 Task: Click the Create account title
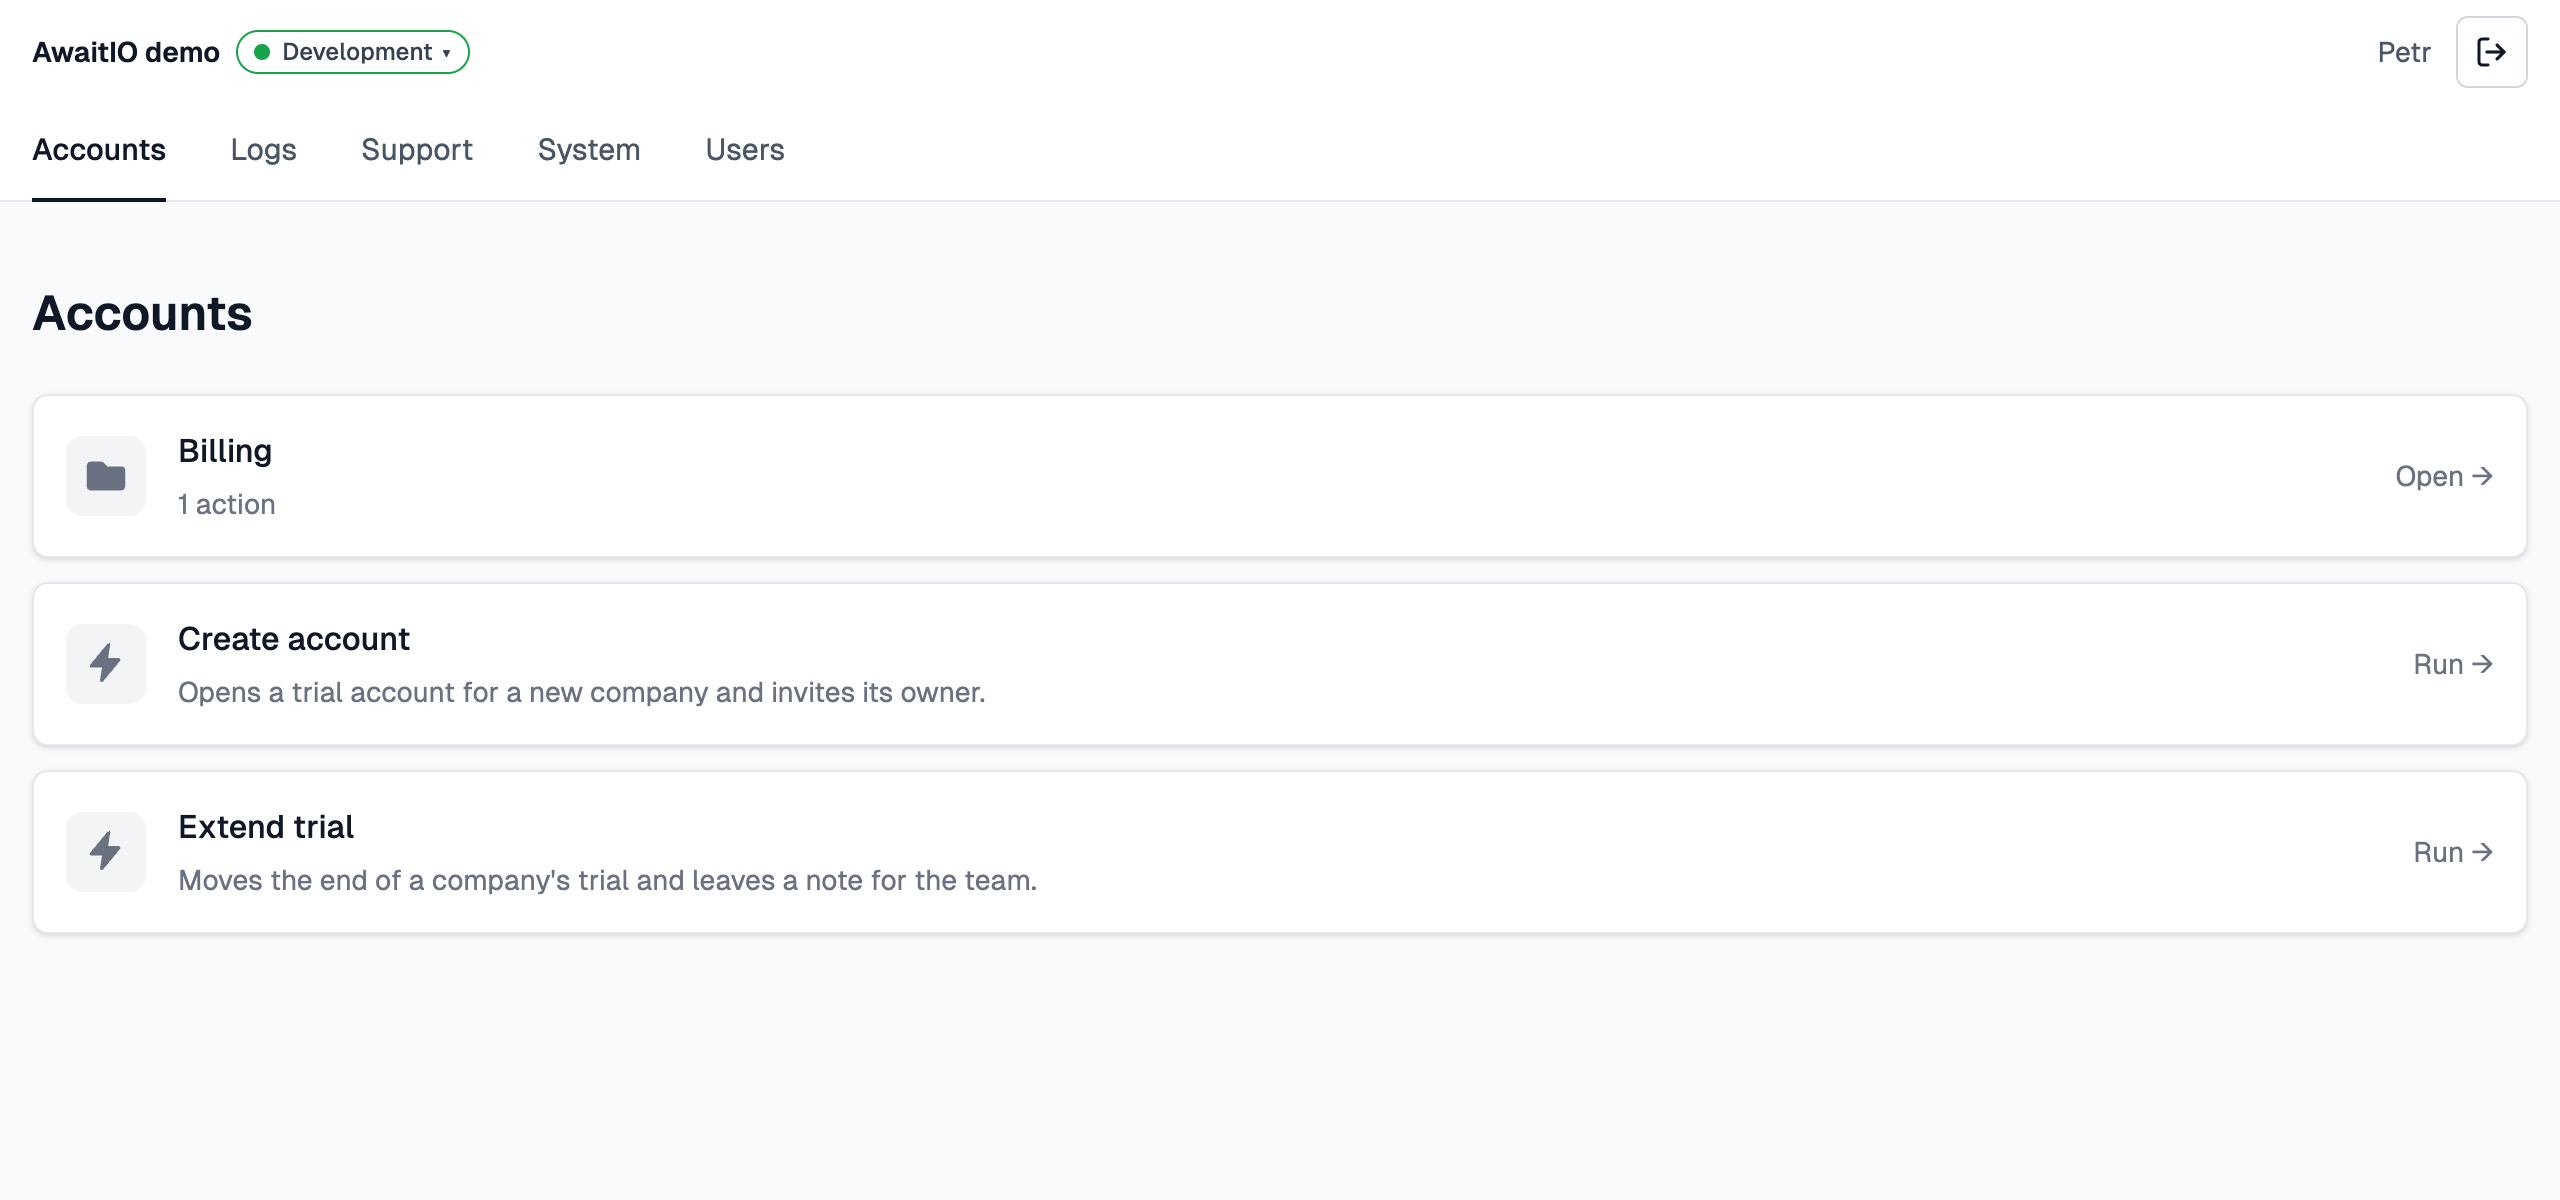[294, 639]
